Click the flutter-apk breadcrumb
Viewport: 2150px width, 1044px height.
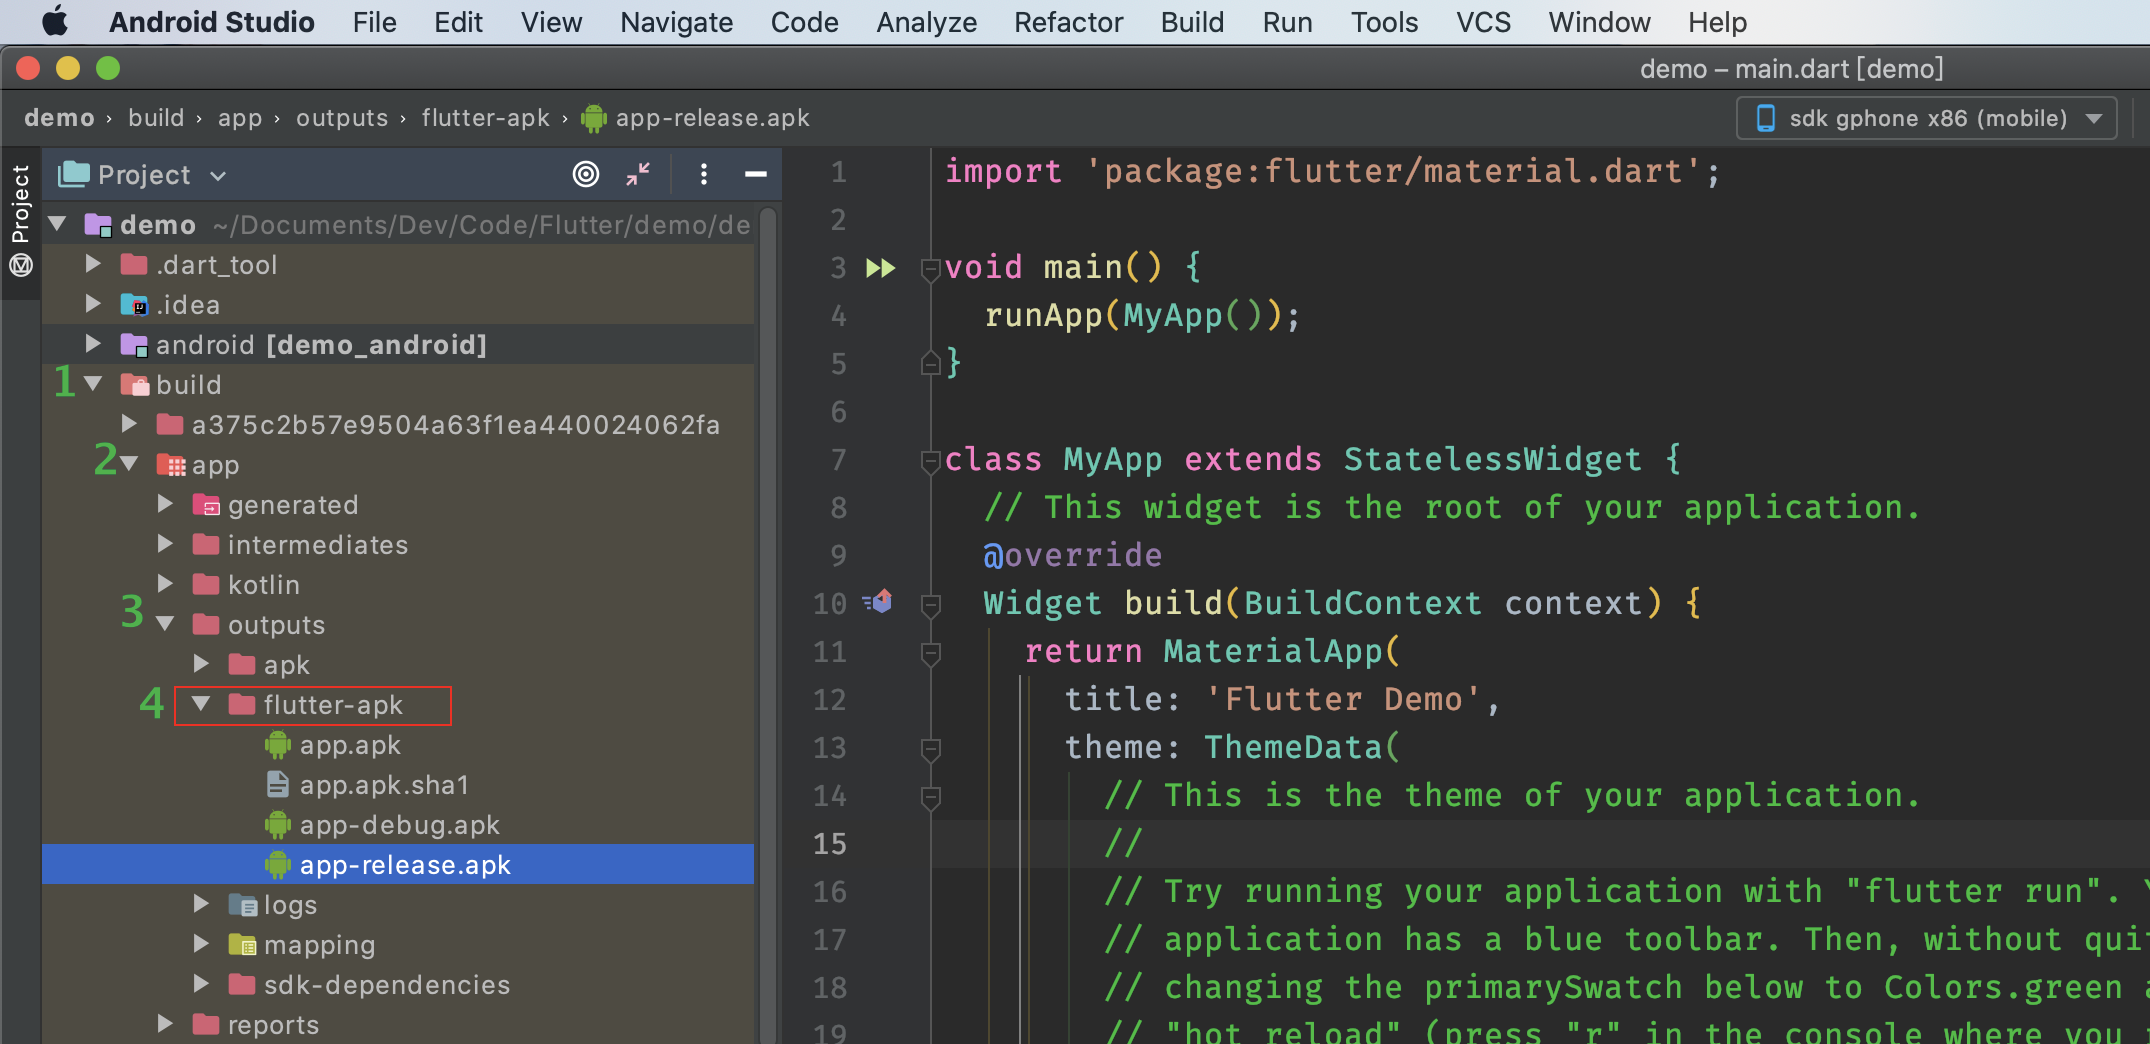pyautogui.click(x=485, y=118)
